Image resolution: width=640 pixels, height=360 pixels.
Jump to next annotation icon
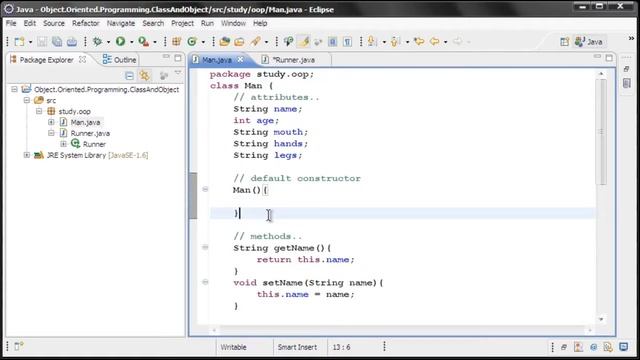[372, 41]
